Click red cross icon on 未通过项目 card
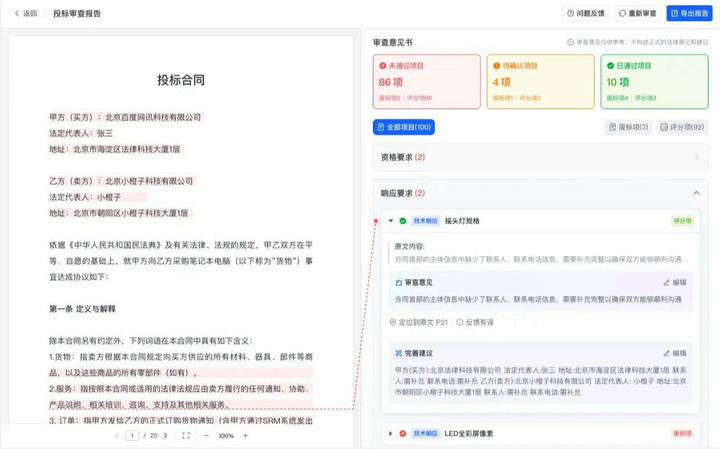Screen dimensions: 720x449 coord(382,66)
